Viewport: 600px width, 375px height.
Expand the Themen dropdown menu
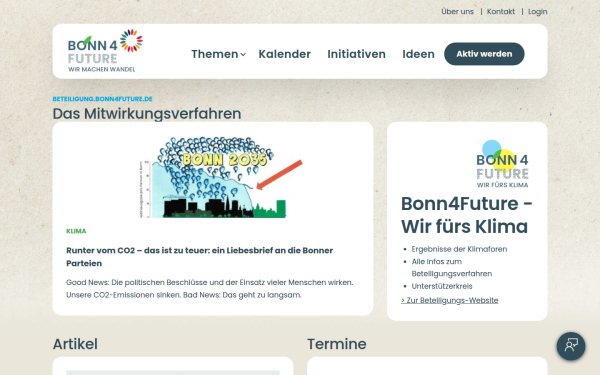(x=218, y=54)
